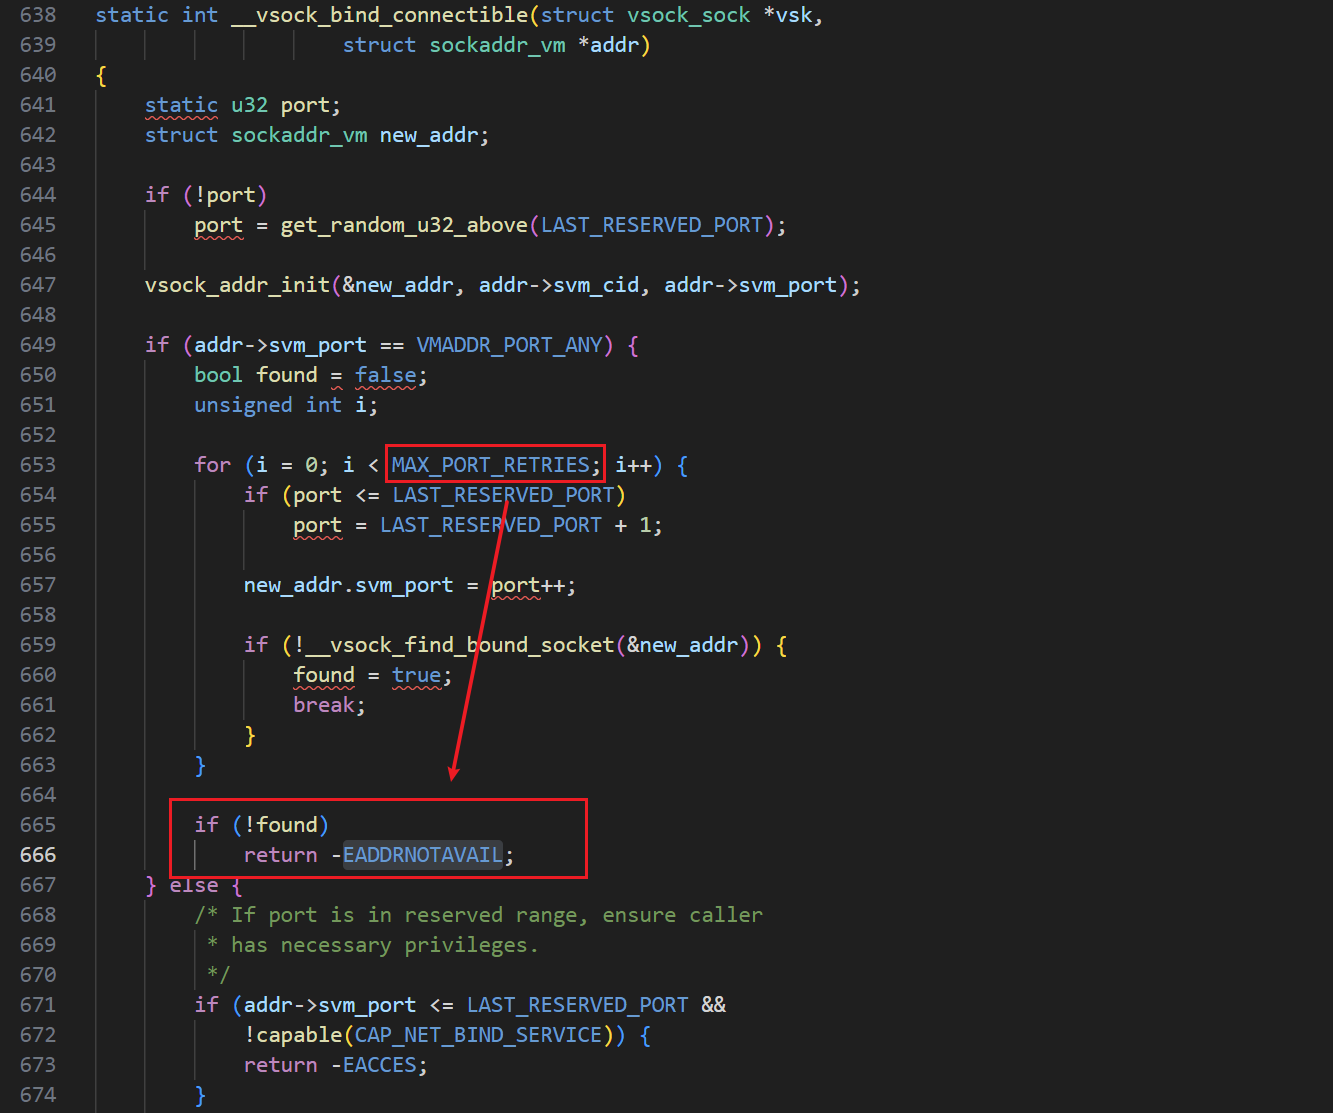
Task: Place cursor on get_random_u32_above call
Action: point(403,225)
